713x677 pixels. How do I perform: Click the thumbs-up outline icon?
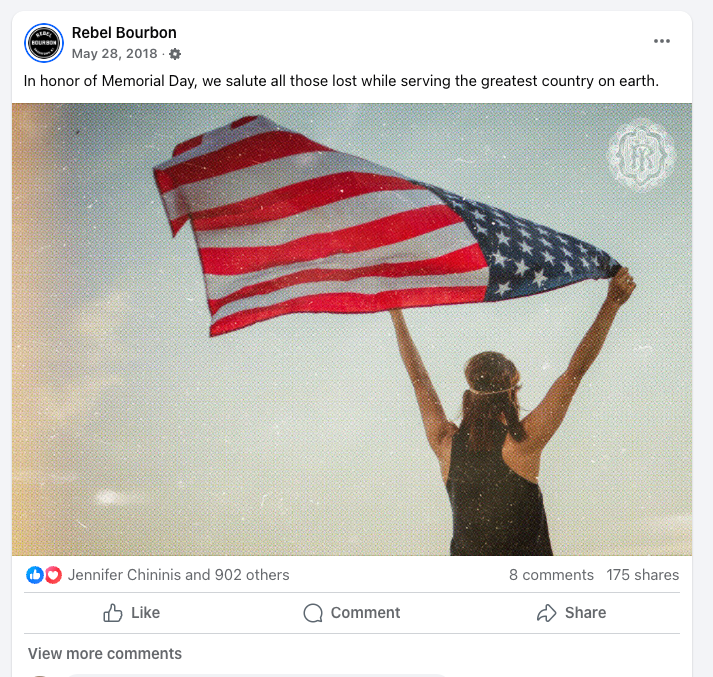(x=112, y=612)
